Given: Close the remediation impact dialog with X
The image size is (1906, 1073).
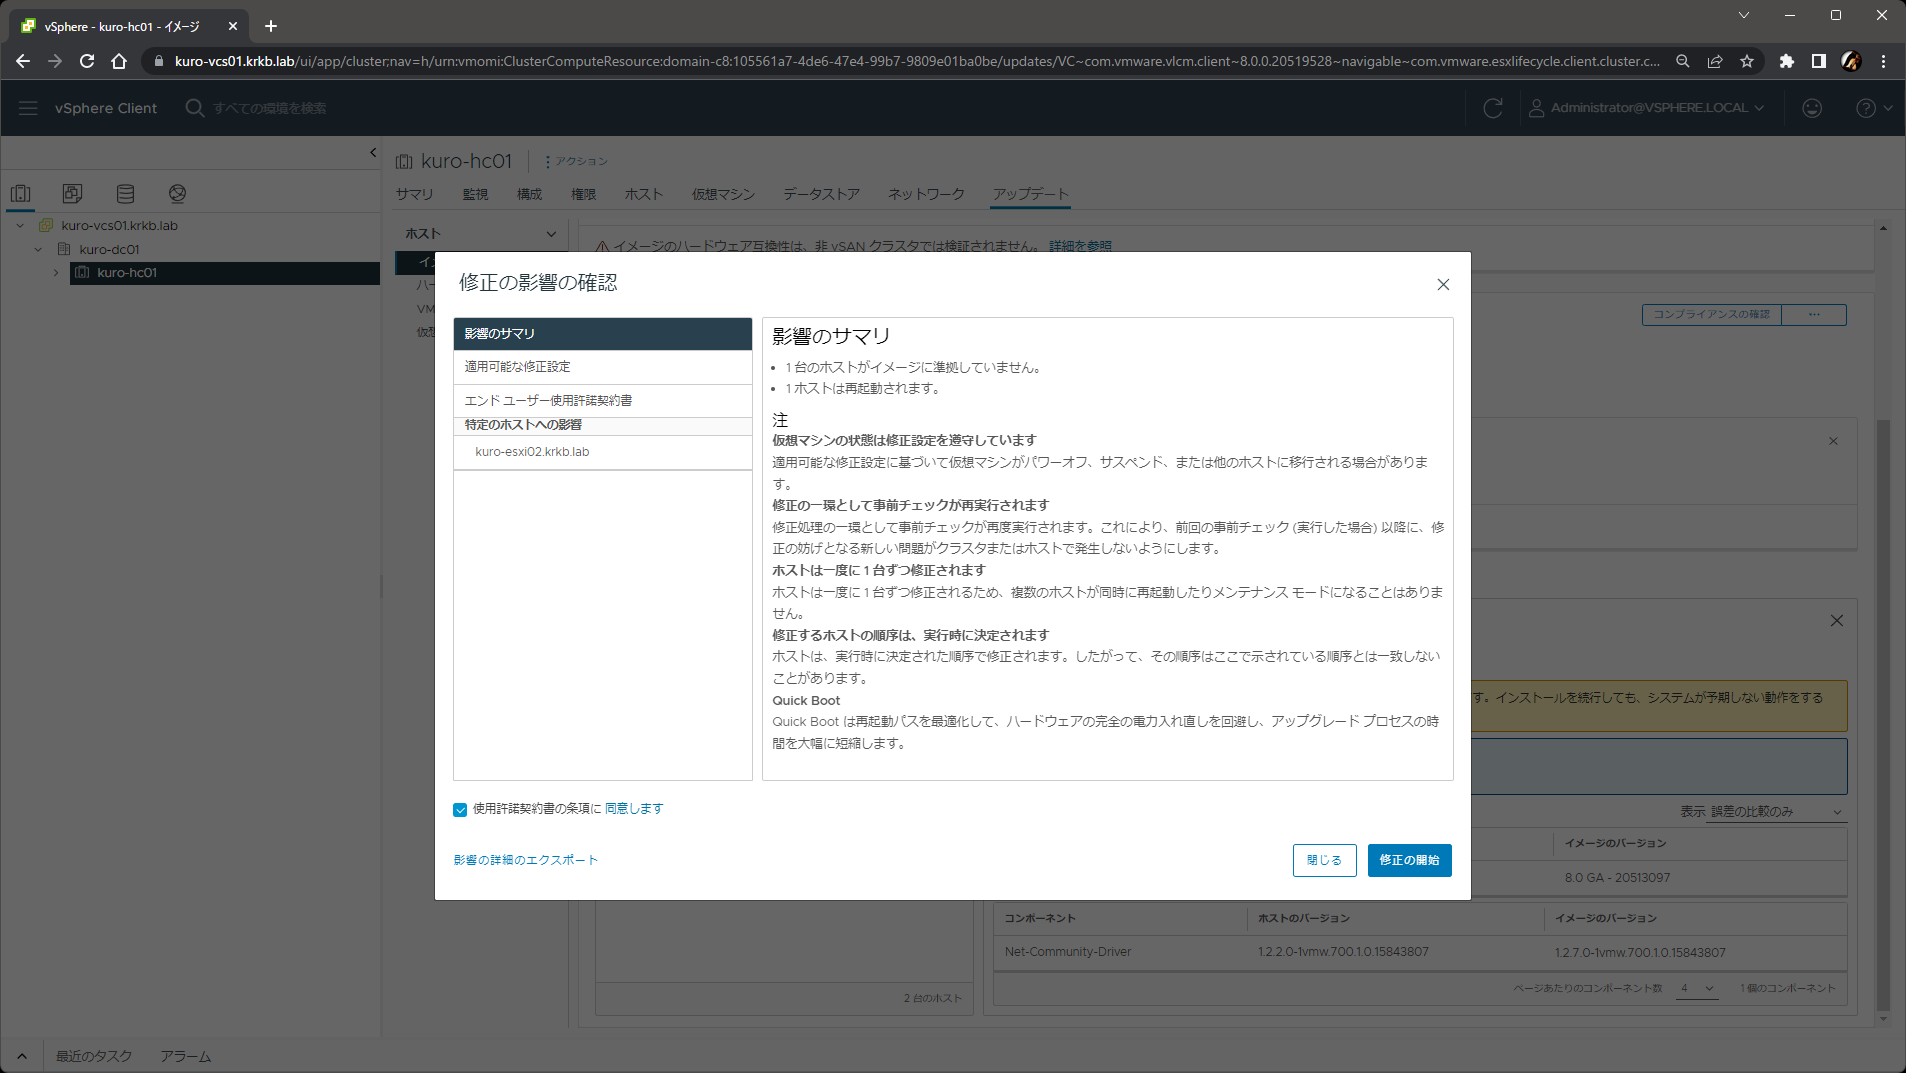Looking at the screenshot, I should [1442, 285].
